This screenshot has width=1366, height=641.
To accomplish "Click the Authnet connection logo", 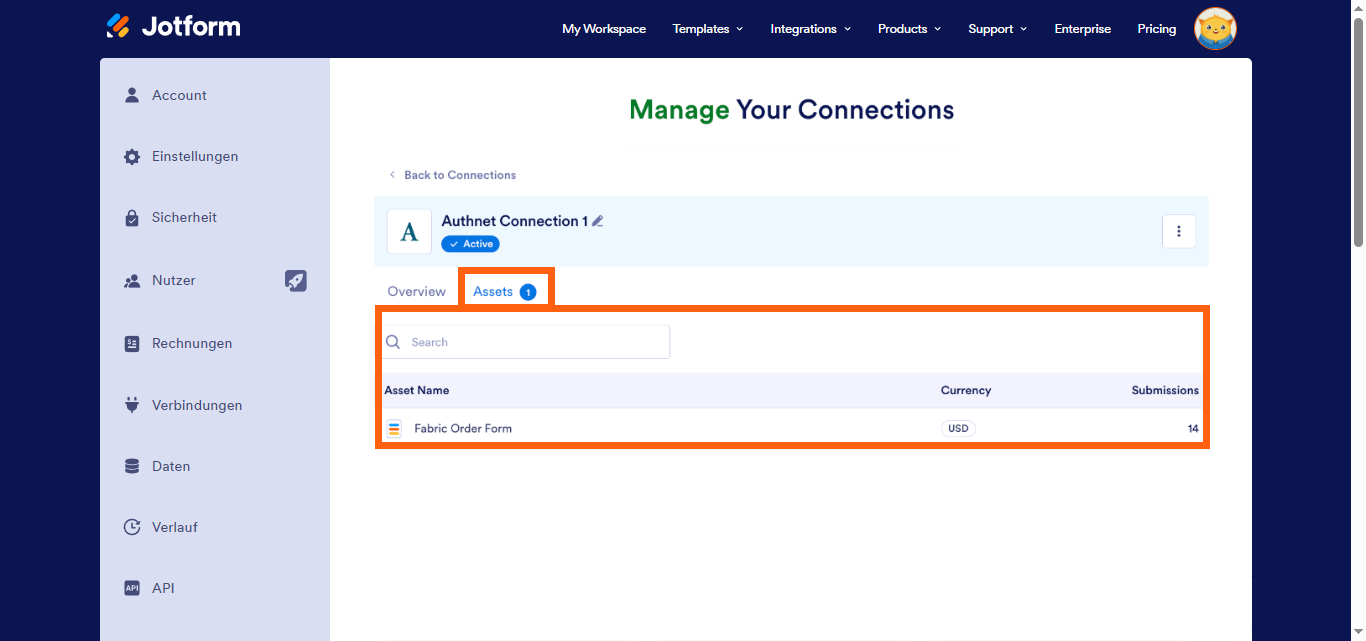I will coord(409,232).
